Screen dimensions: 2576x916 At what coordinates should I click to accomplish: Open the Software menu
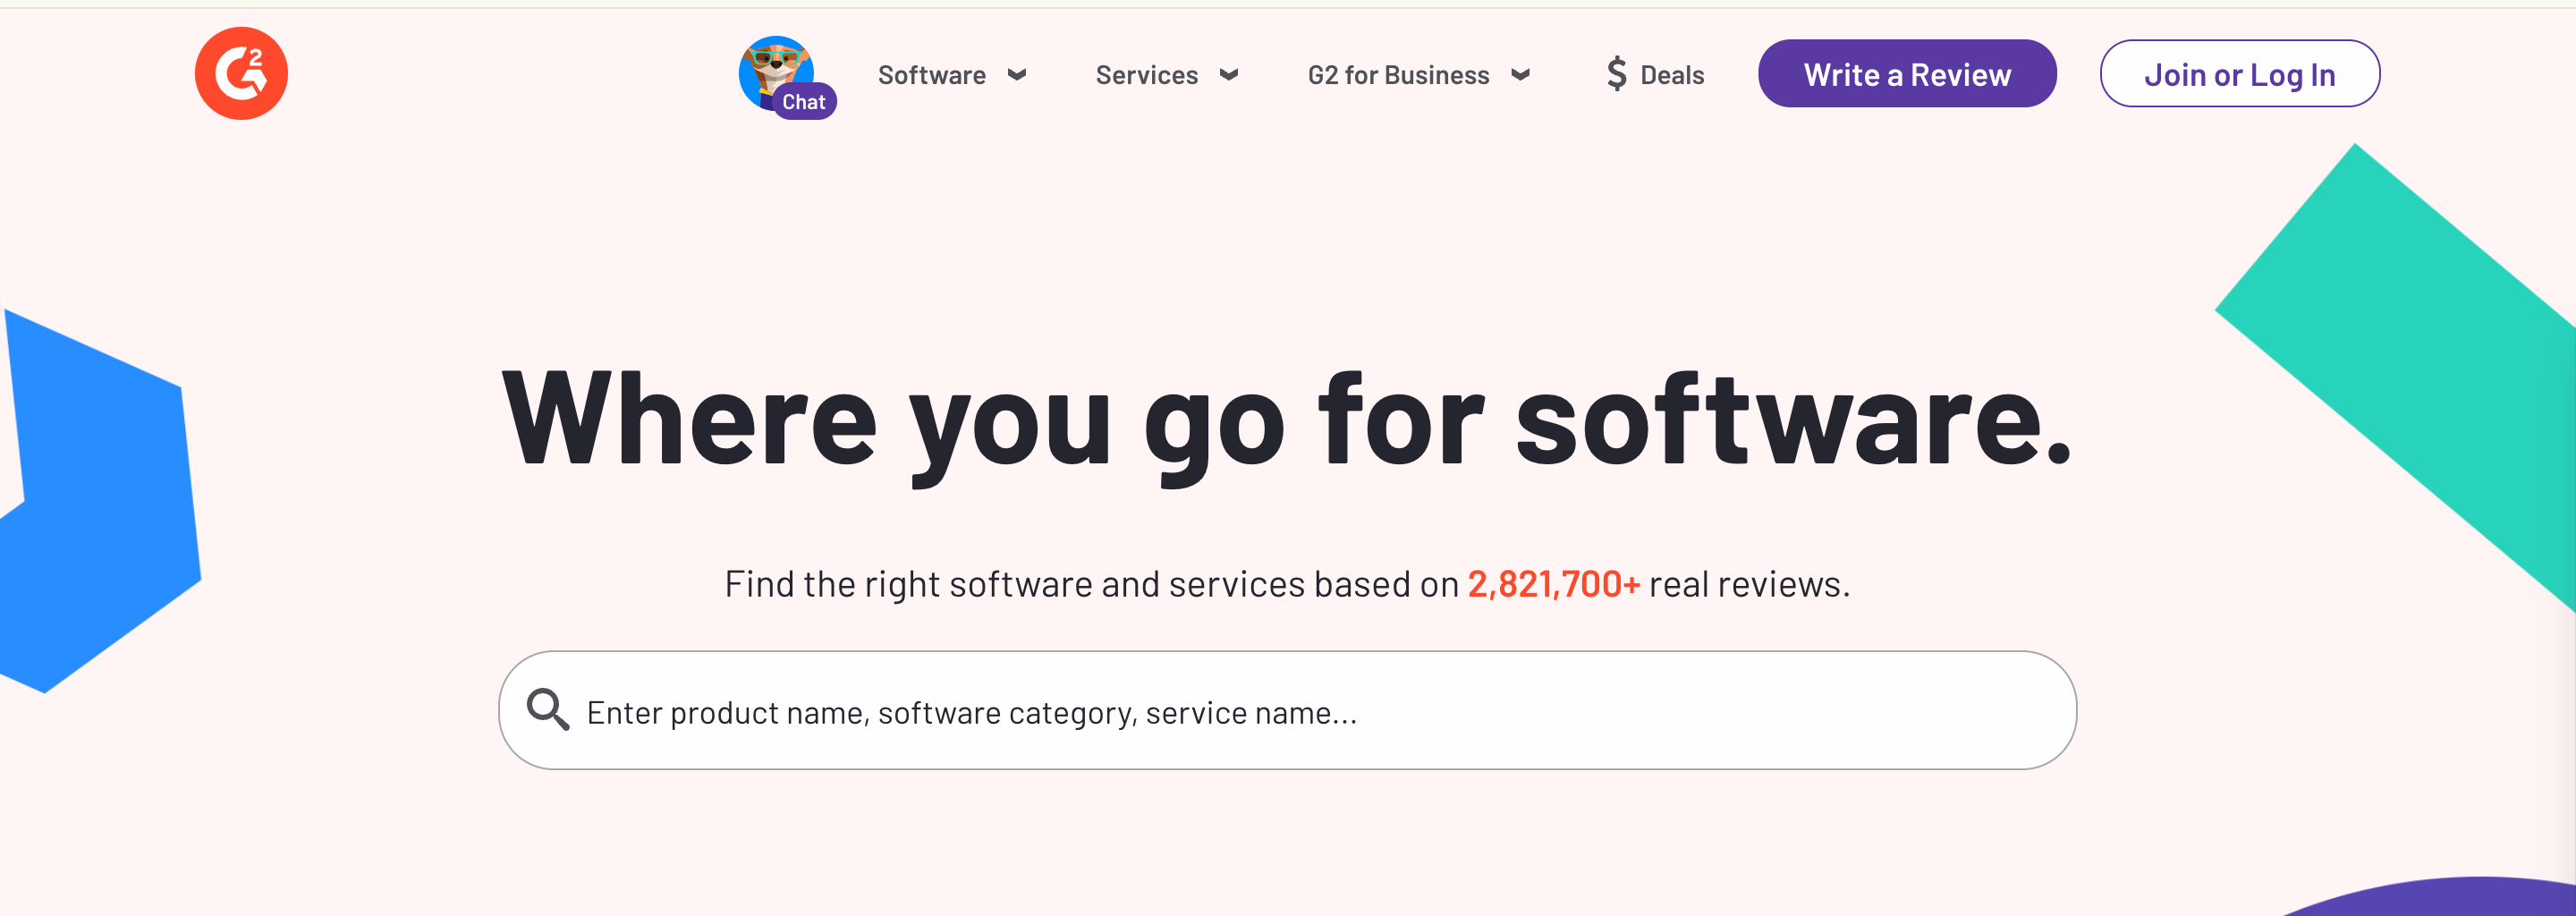click(931, 75)
